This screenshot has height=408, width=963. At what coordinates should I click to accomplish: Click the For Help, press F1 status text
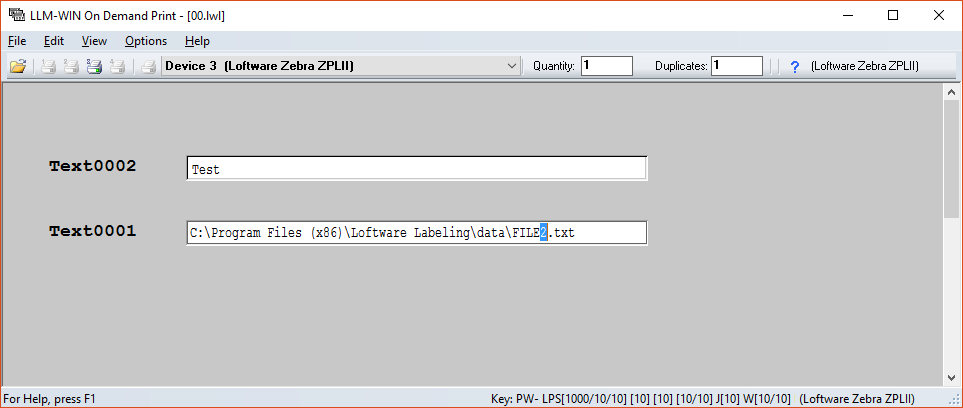coord(50,398)
